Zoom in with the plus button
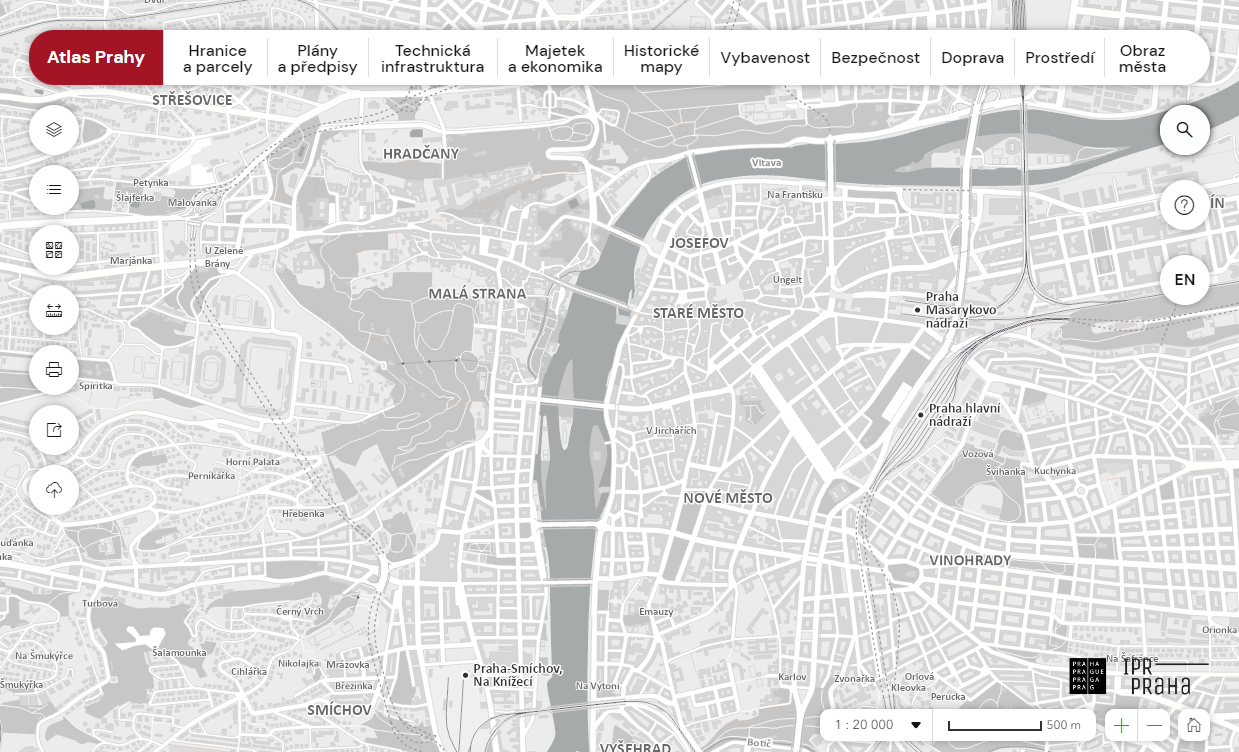 (x=1122, y=725)
